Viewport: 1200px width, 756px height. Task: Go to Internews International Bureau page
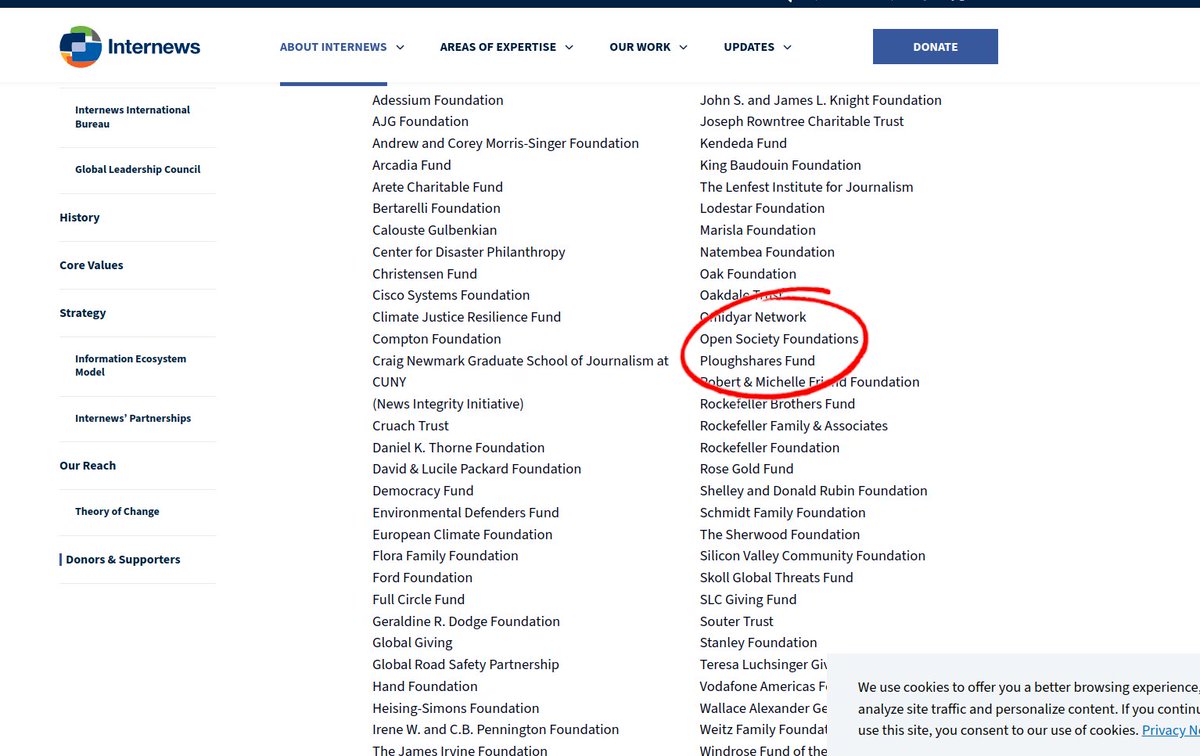click(132, 117)
